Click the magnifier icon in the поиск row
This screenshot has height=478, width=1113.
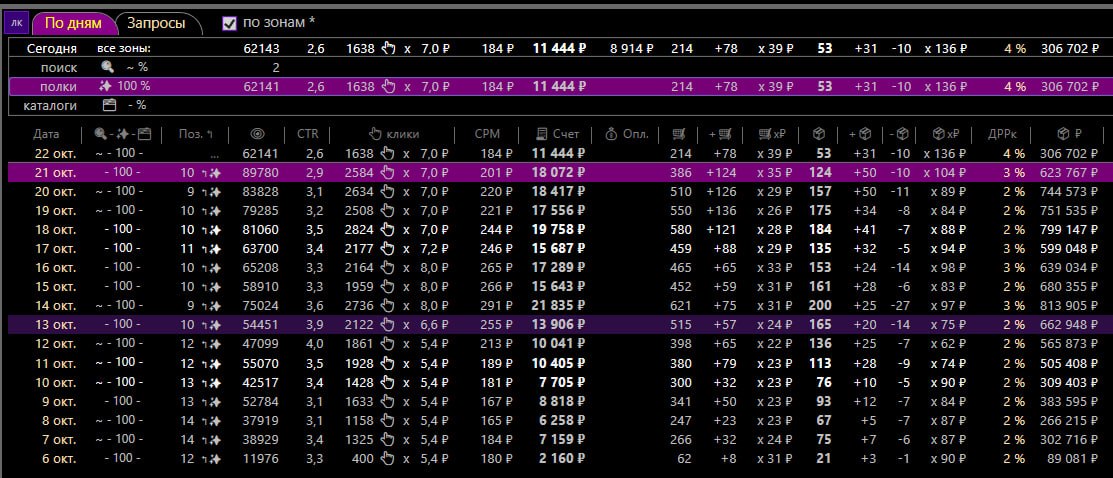coord(107,68)
